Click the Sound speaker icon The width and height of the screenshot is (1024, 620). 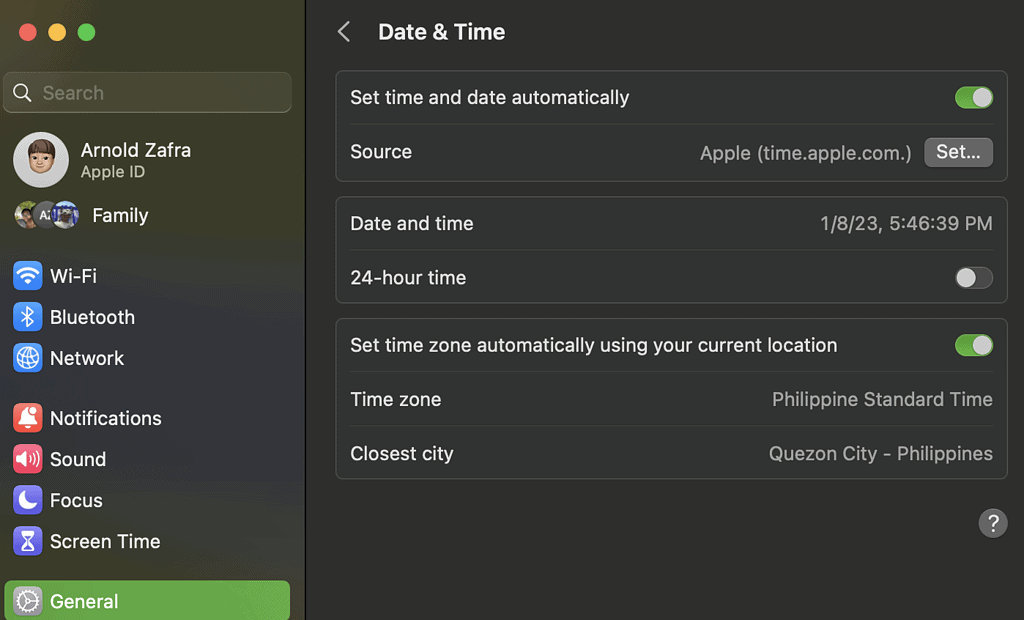(x=28, y=459)
